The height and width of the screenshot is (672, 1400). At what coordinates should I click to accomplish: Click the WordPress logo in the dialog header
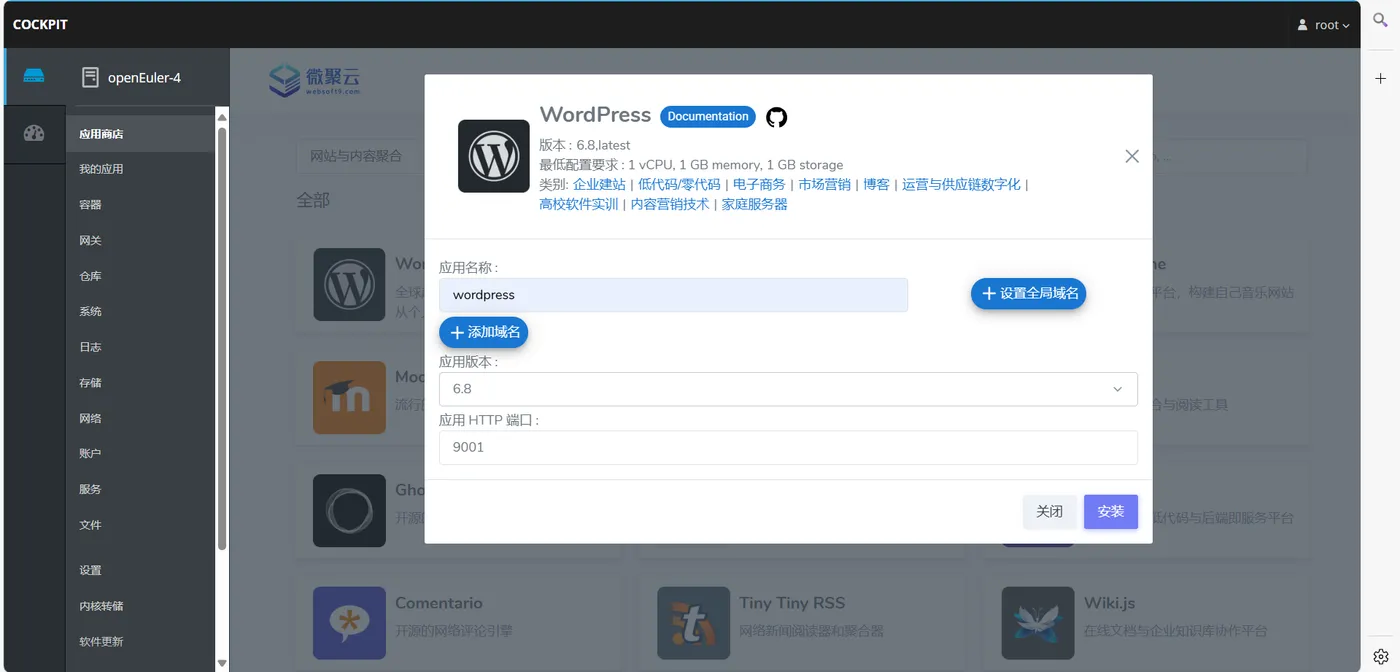494,156
